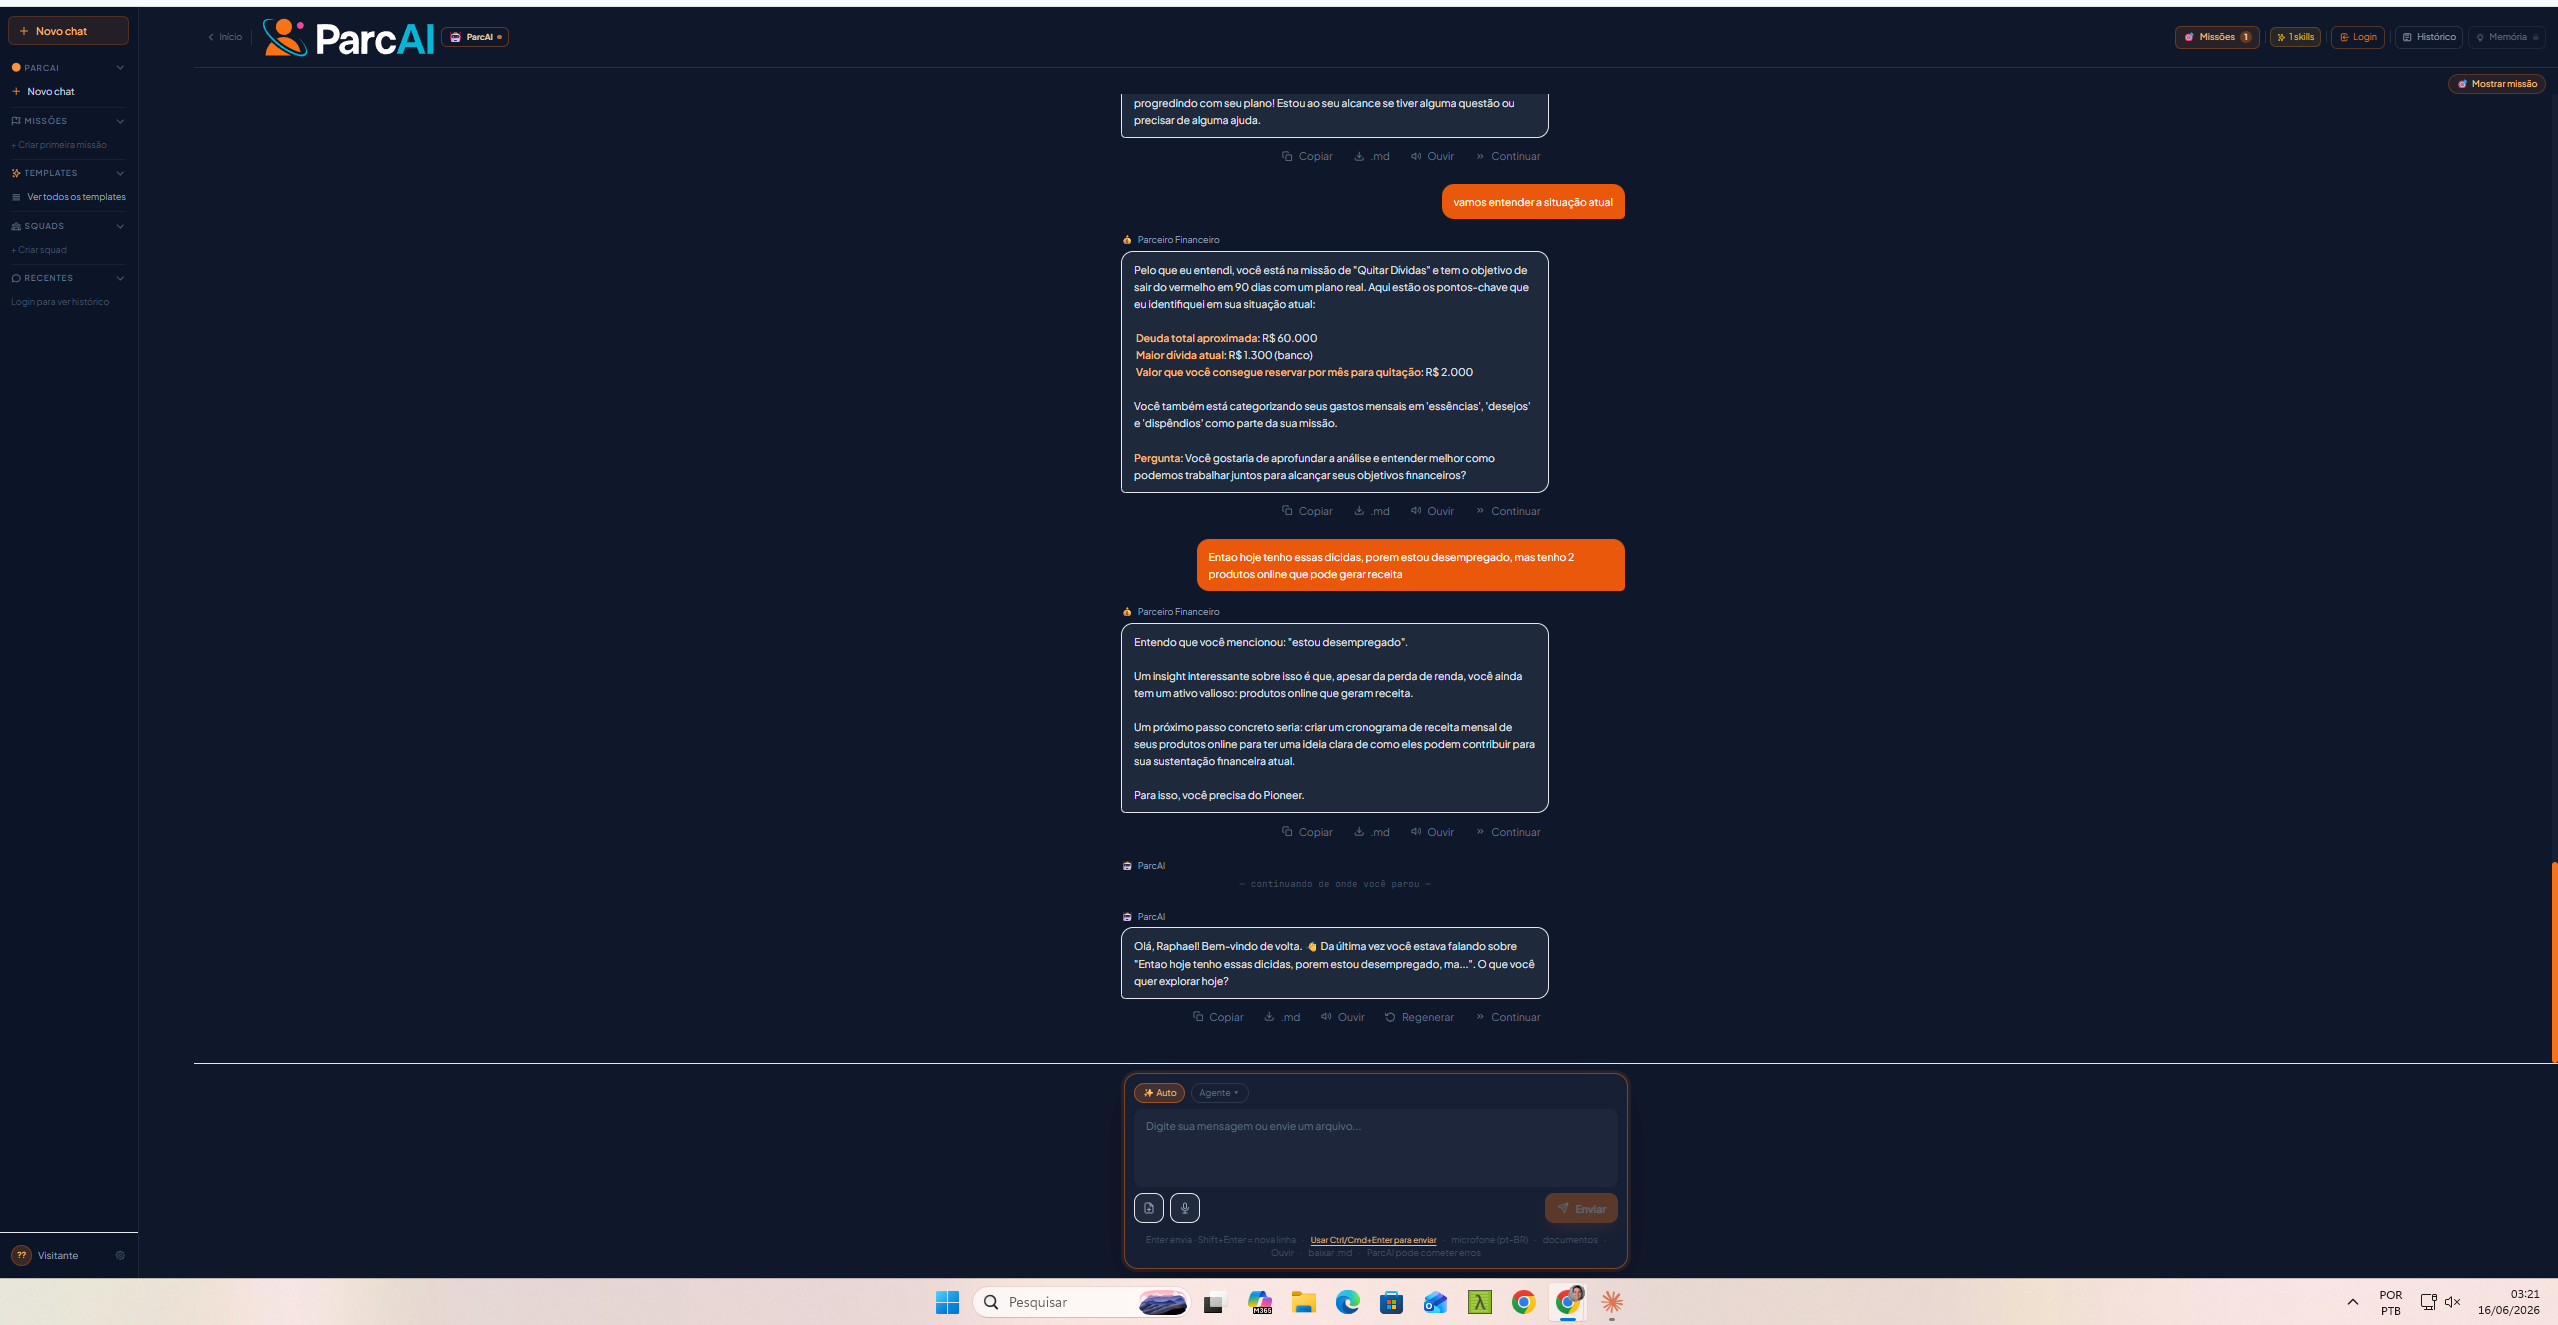Open the Novo chat item under PARCAI

[50, 91]
